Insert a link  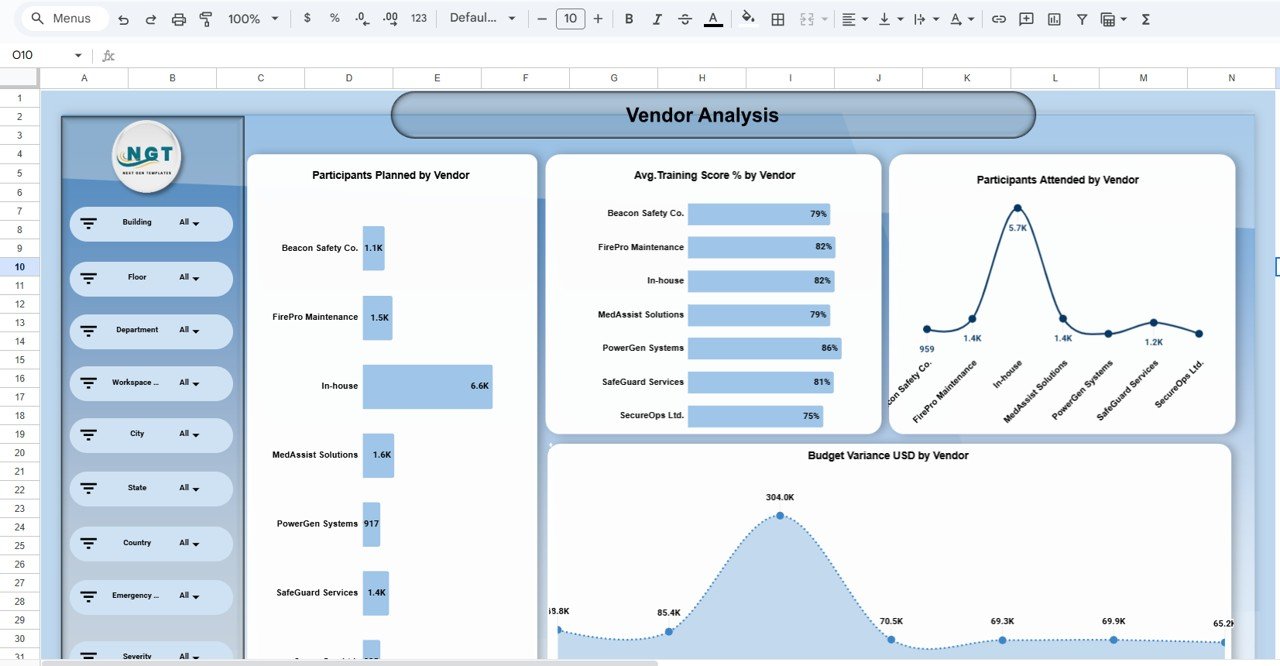pos(999,18)
